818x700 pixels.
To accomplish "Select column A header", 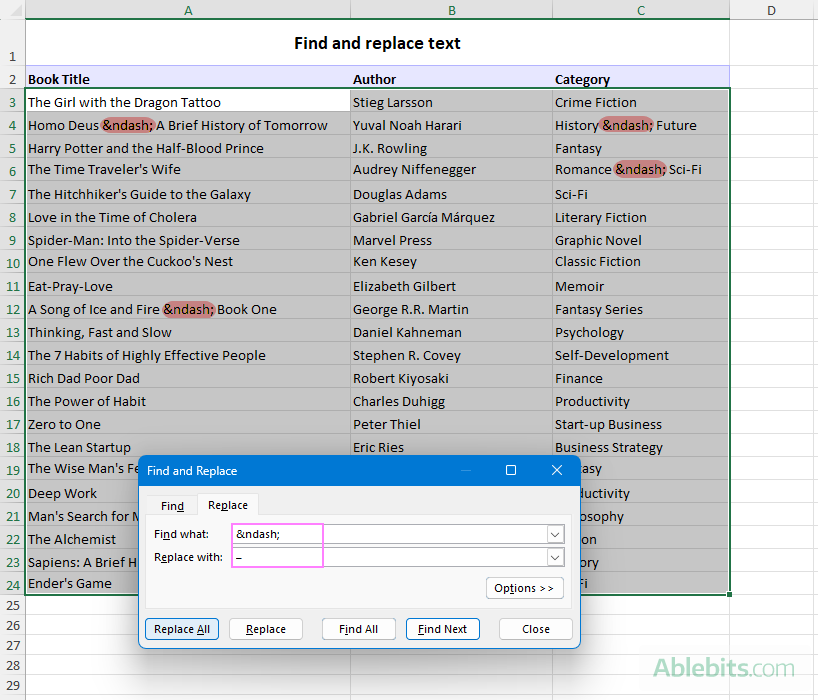I will click(188, 10).
